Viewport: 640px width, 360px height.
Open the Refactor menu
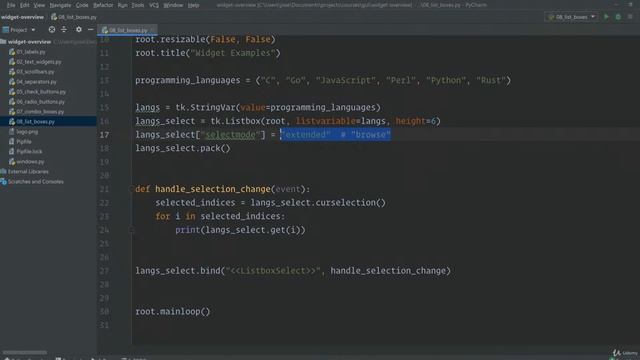click(103, 5)
